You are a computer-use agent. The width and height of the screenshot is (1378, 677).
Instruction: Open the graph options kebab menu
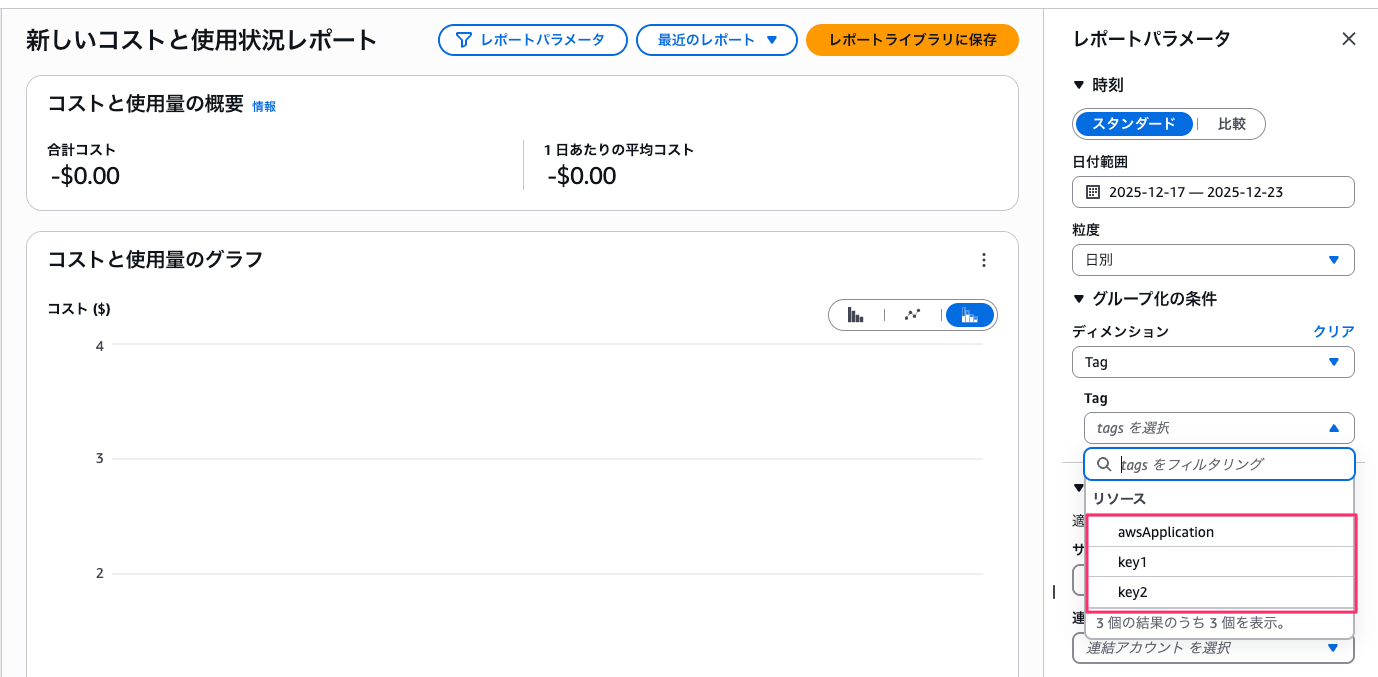point(984,259)
